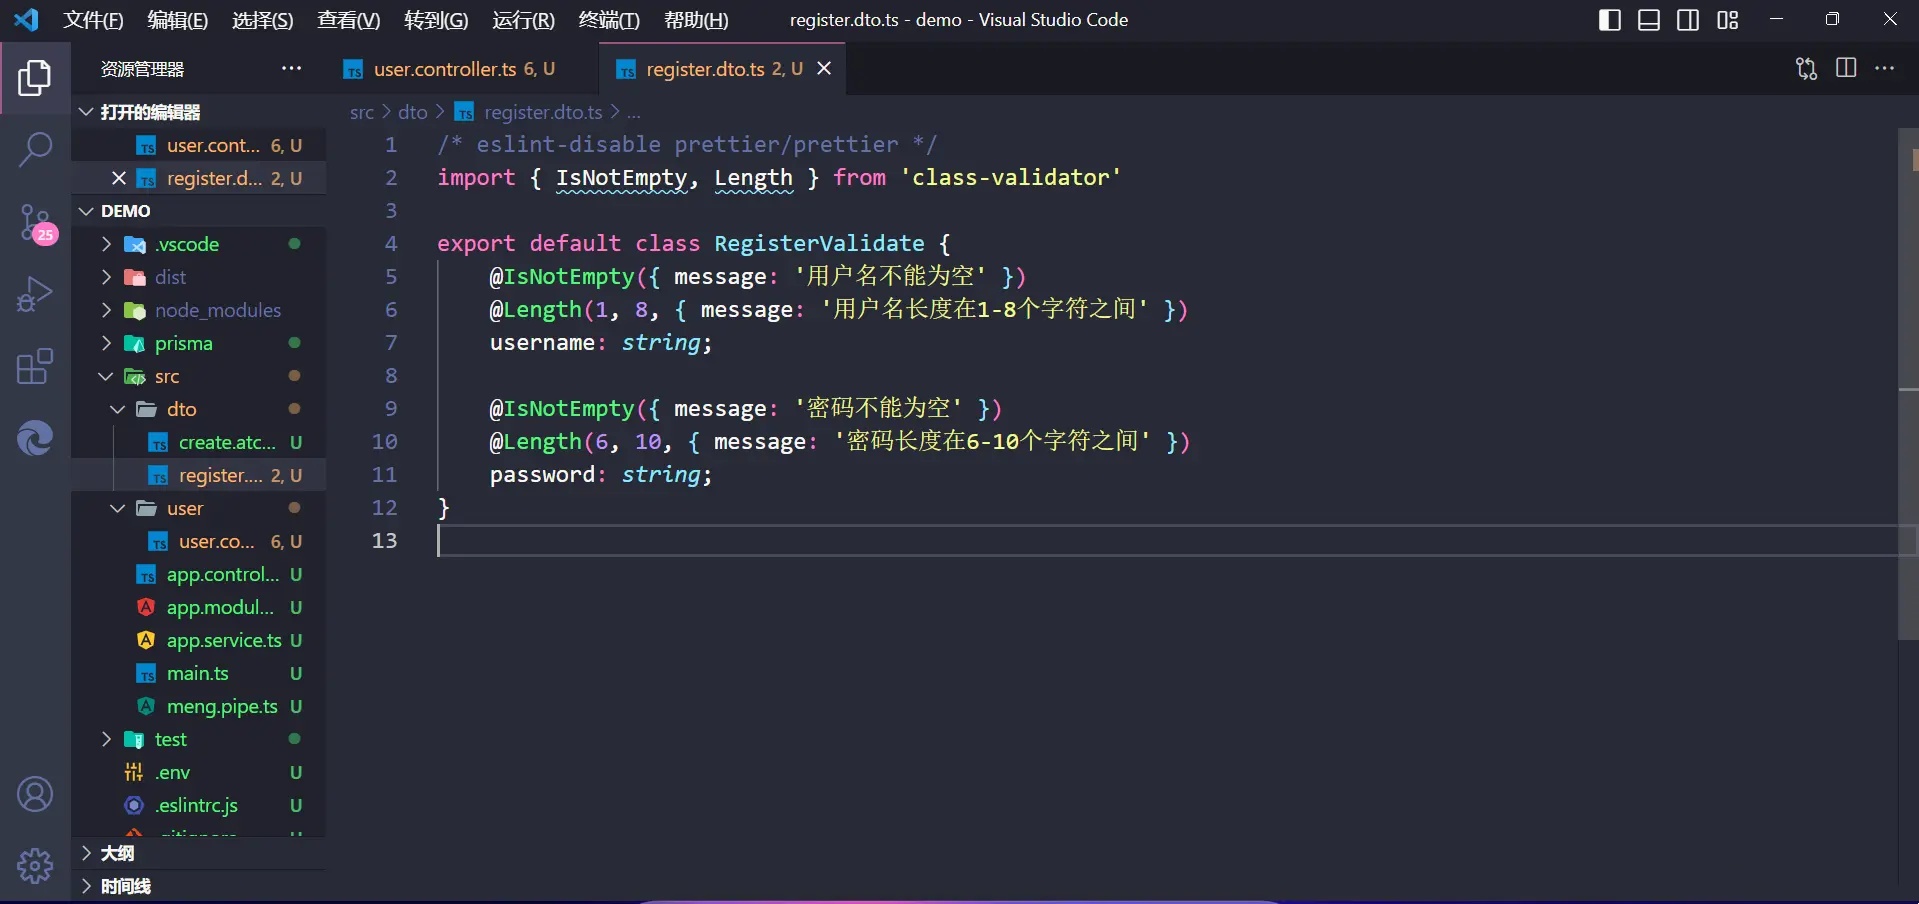This screenshot has height=904, width=1919.
Task: Open Source Control view with 25 badge
Action: click(36, 223)
